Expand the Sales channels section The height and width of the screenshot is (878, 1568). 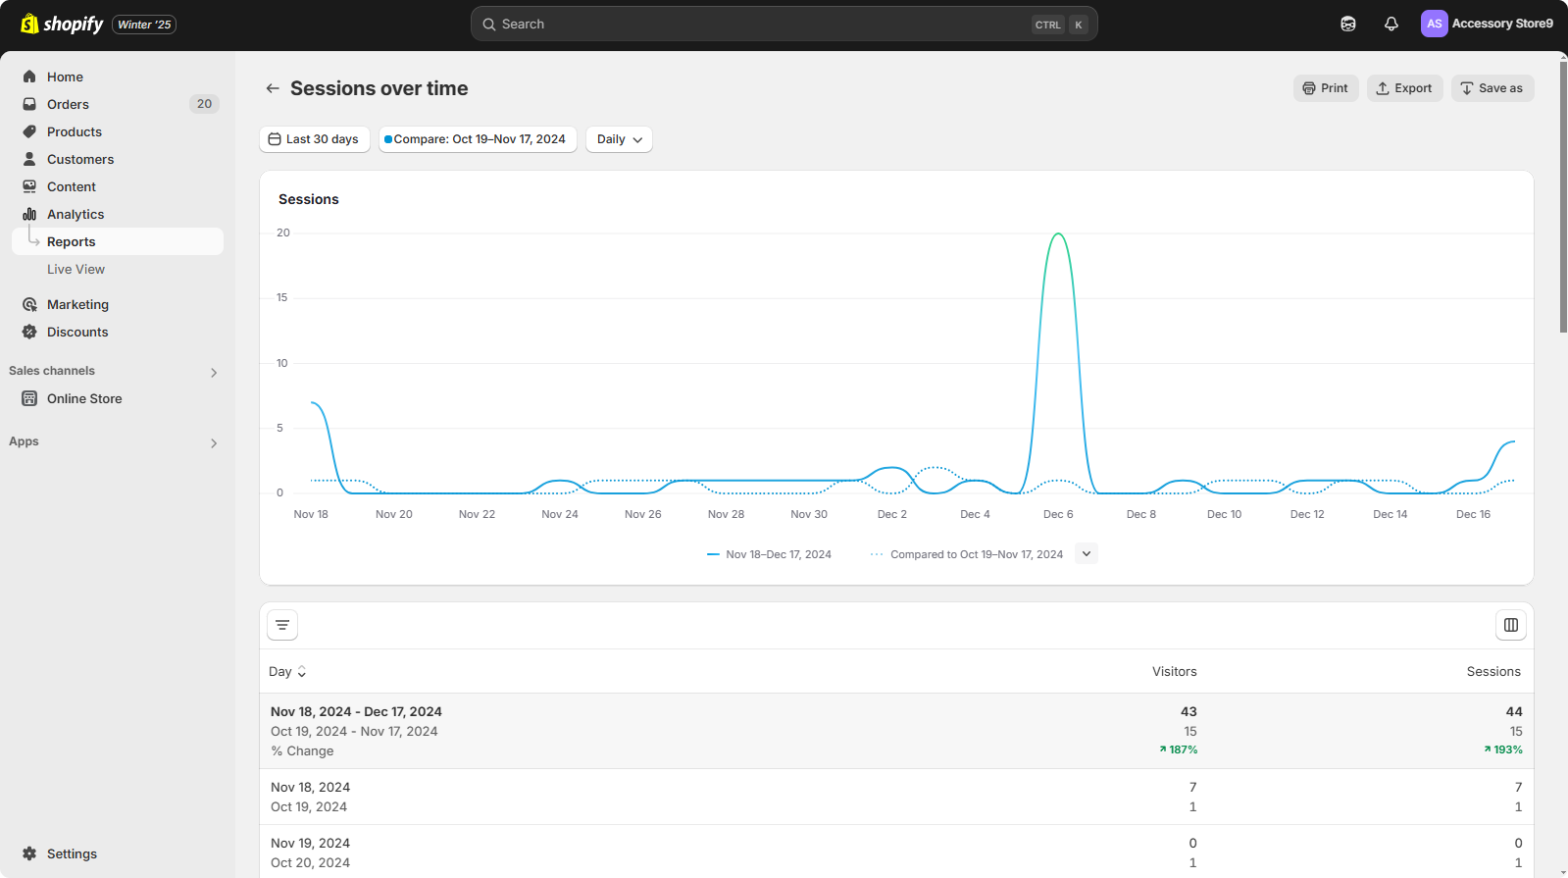tap(213, 372)
